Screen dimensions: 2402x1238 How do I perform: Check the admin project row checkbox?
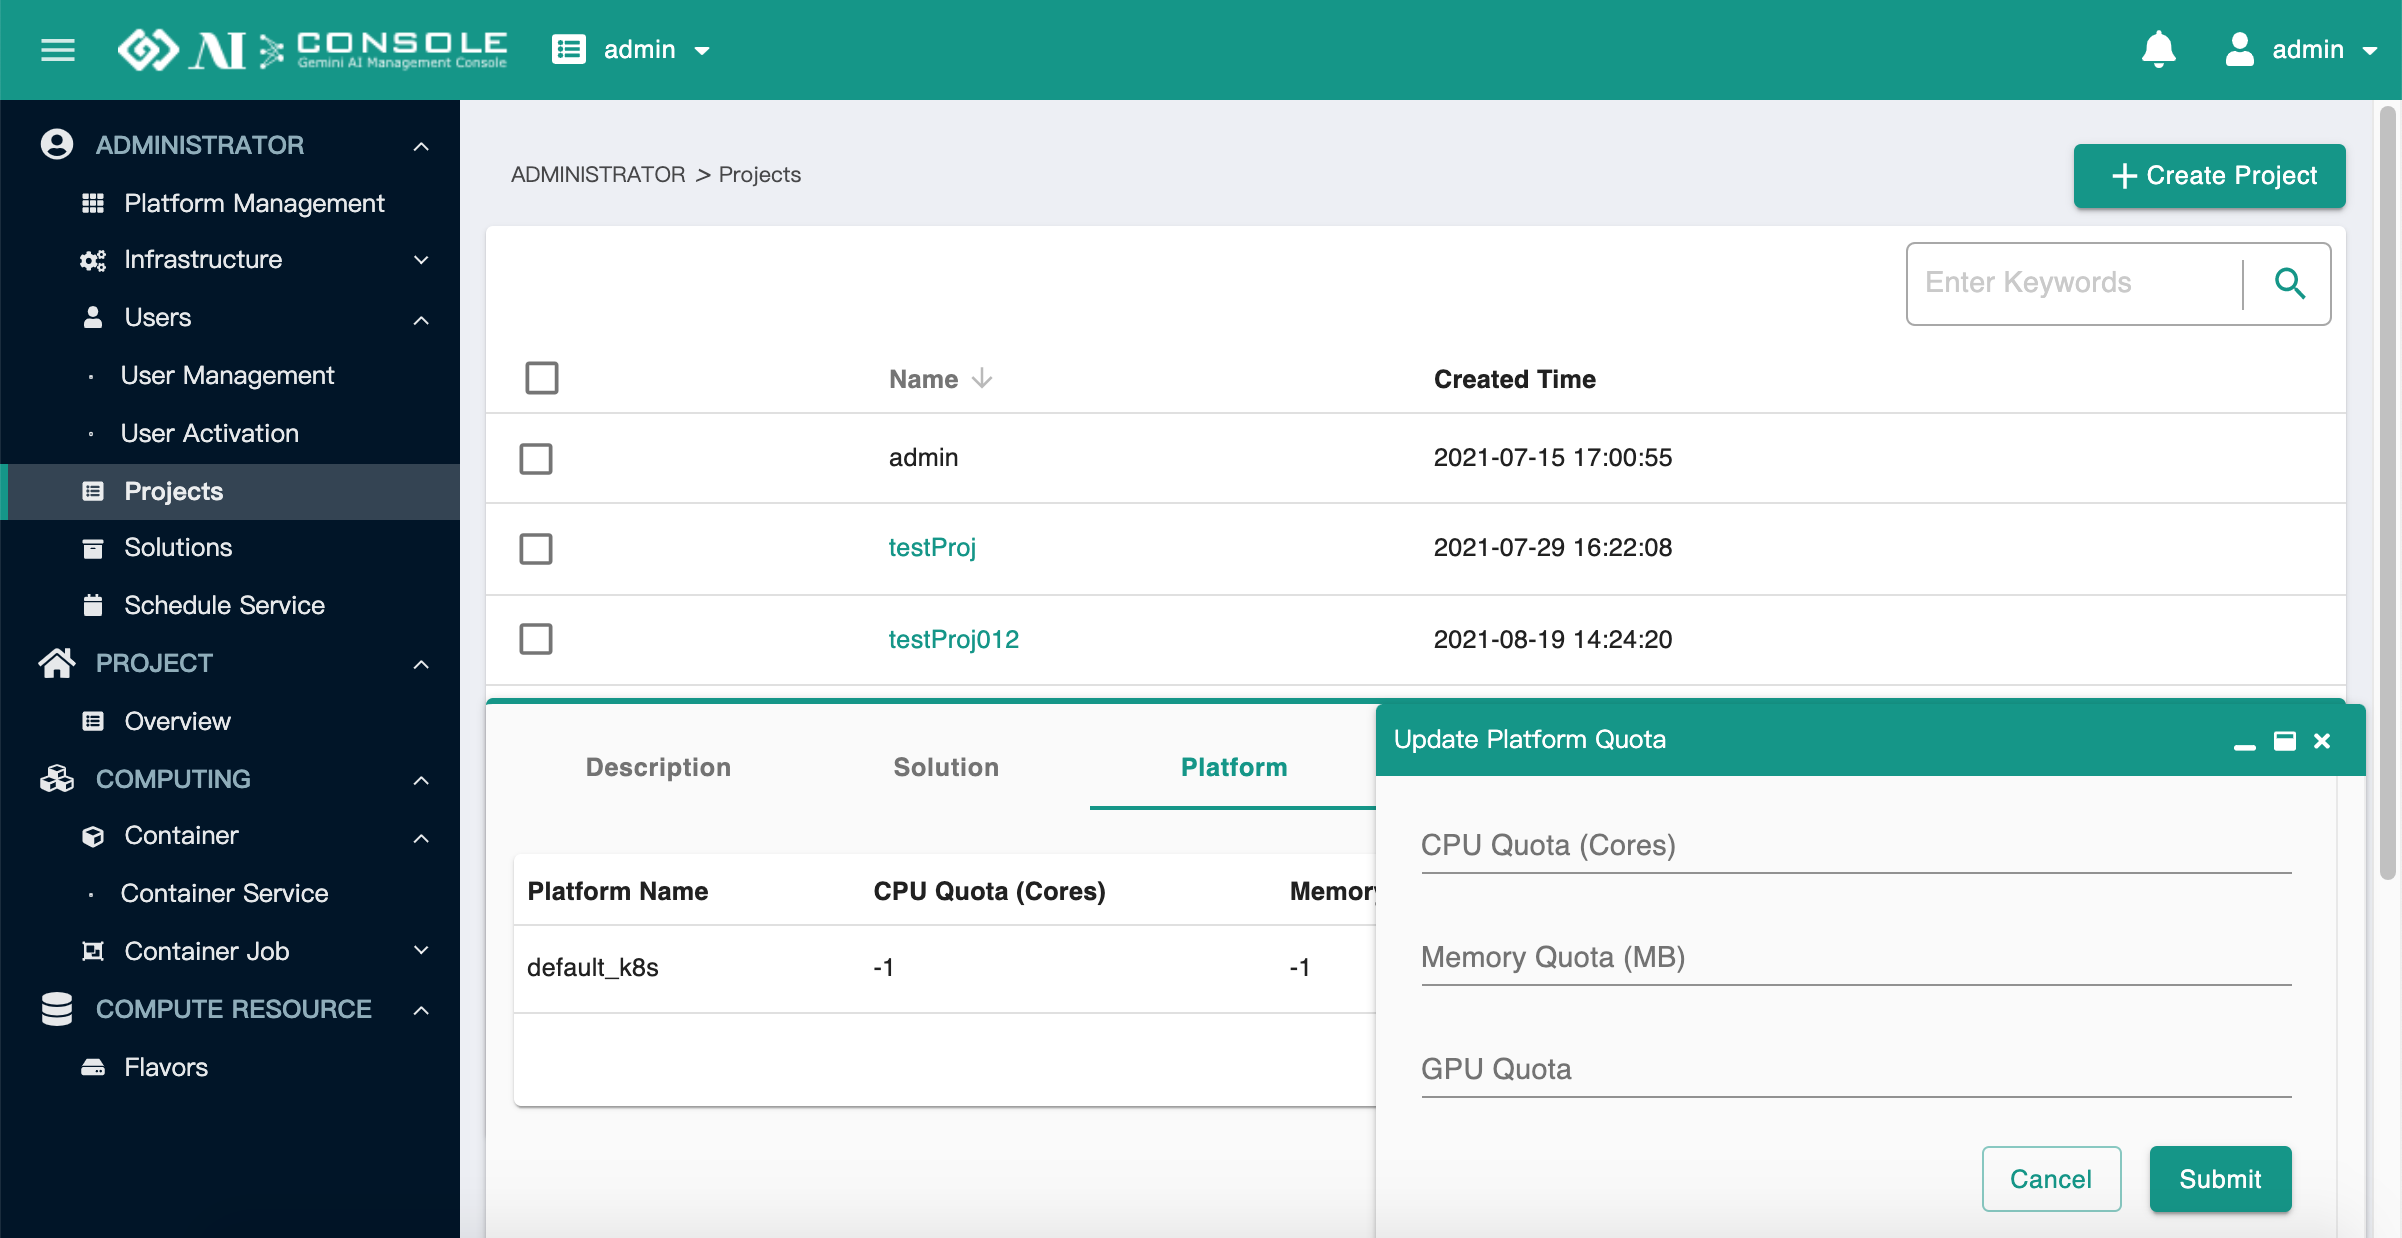(x=536, y=459)
